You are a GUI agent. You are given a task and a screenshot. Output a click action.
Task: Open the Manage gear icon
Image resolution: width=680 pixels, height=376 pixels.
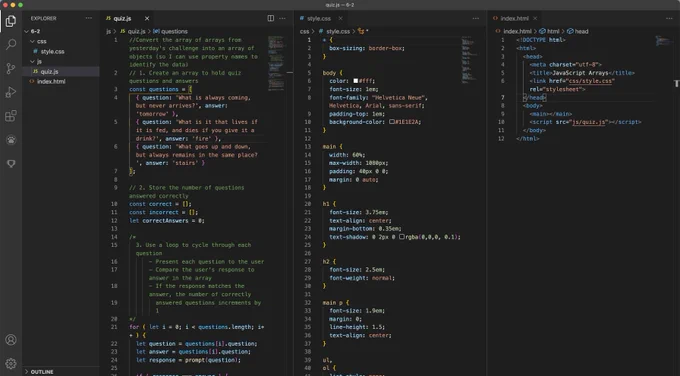pyautogui.click(x=11, y=363)
